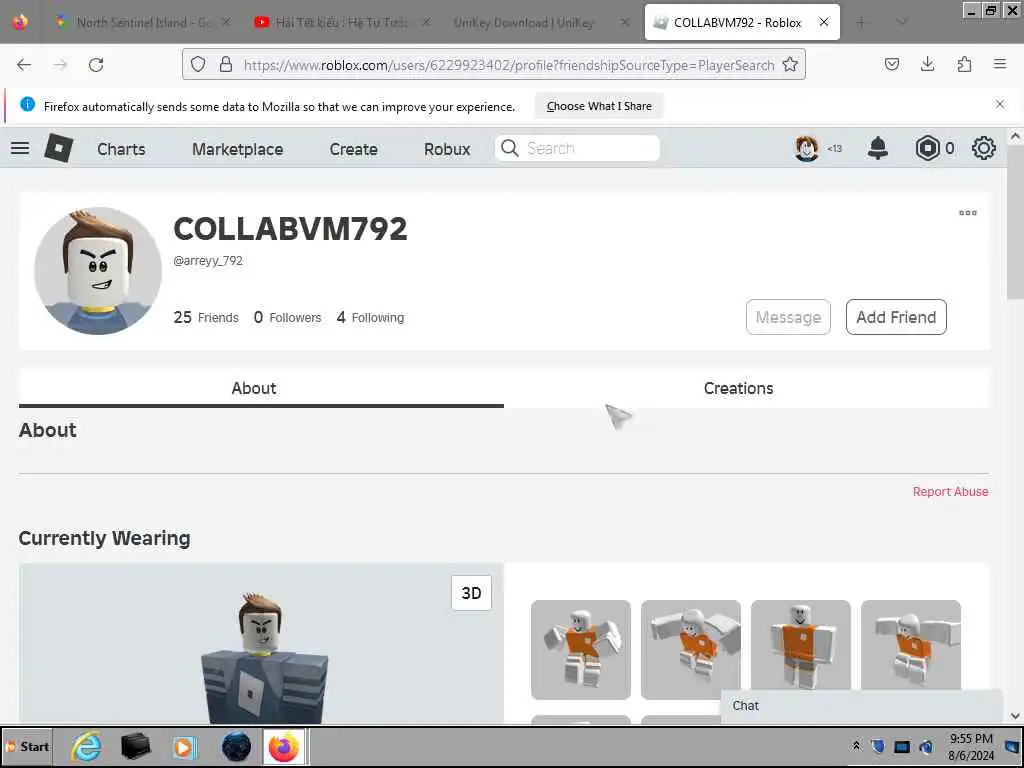
Task: Click the Firefox taskbar icon
Action: (x=284, y=747)
